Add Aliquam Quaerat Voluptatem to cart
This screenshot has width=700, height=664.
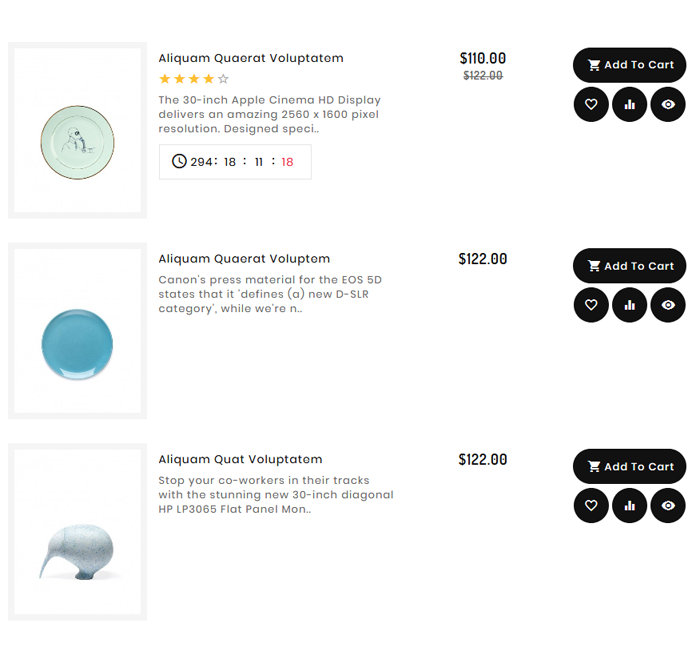[x=629, y=65]
